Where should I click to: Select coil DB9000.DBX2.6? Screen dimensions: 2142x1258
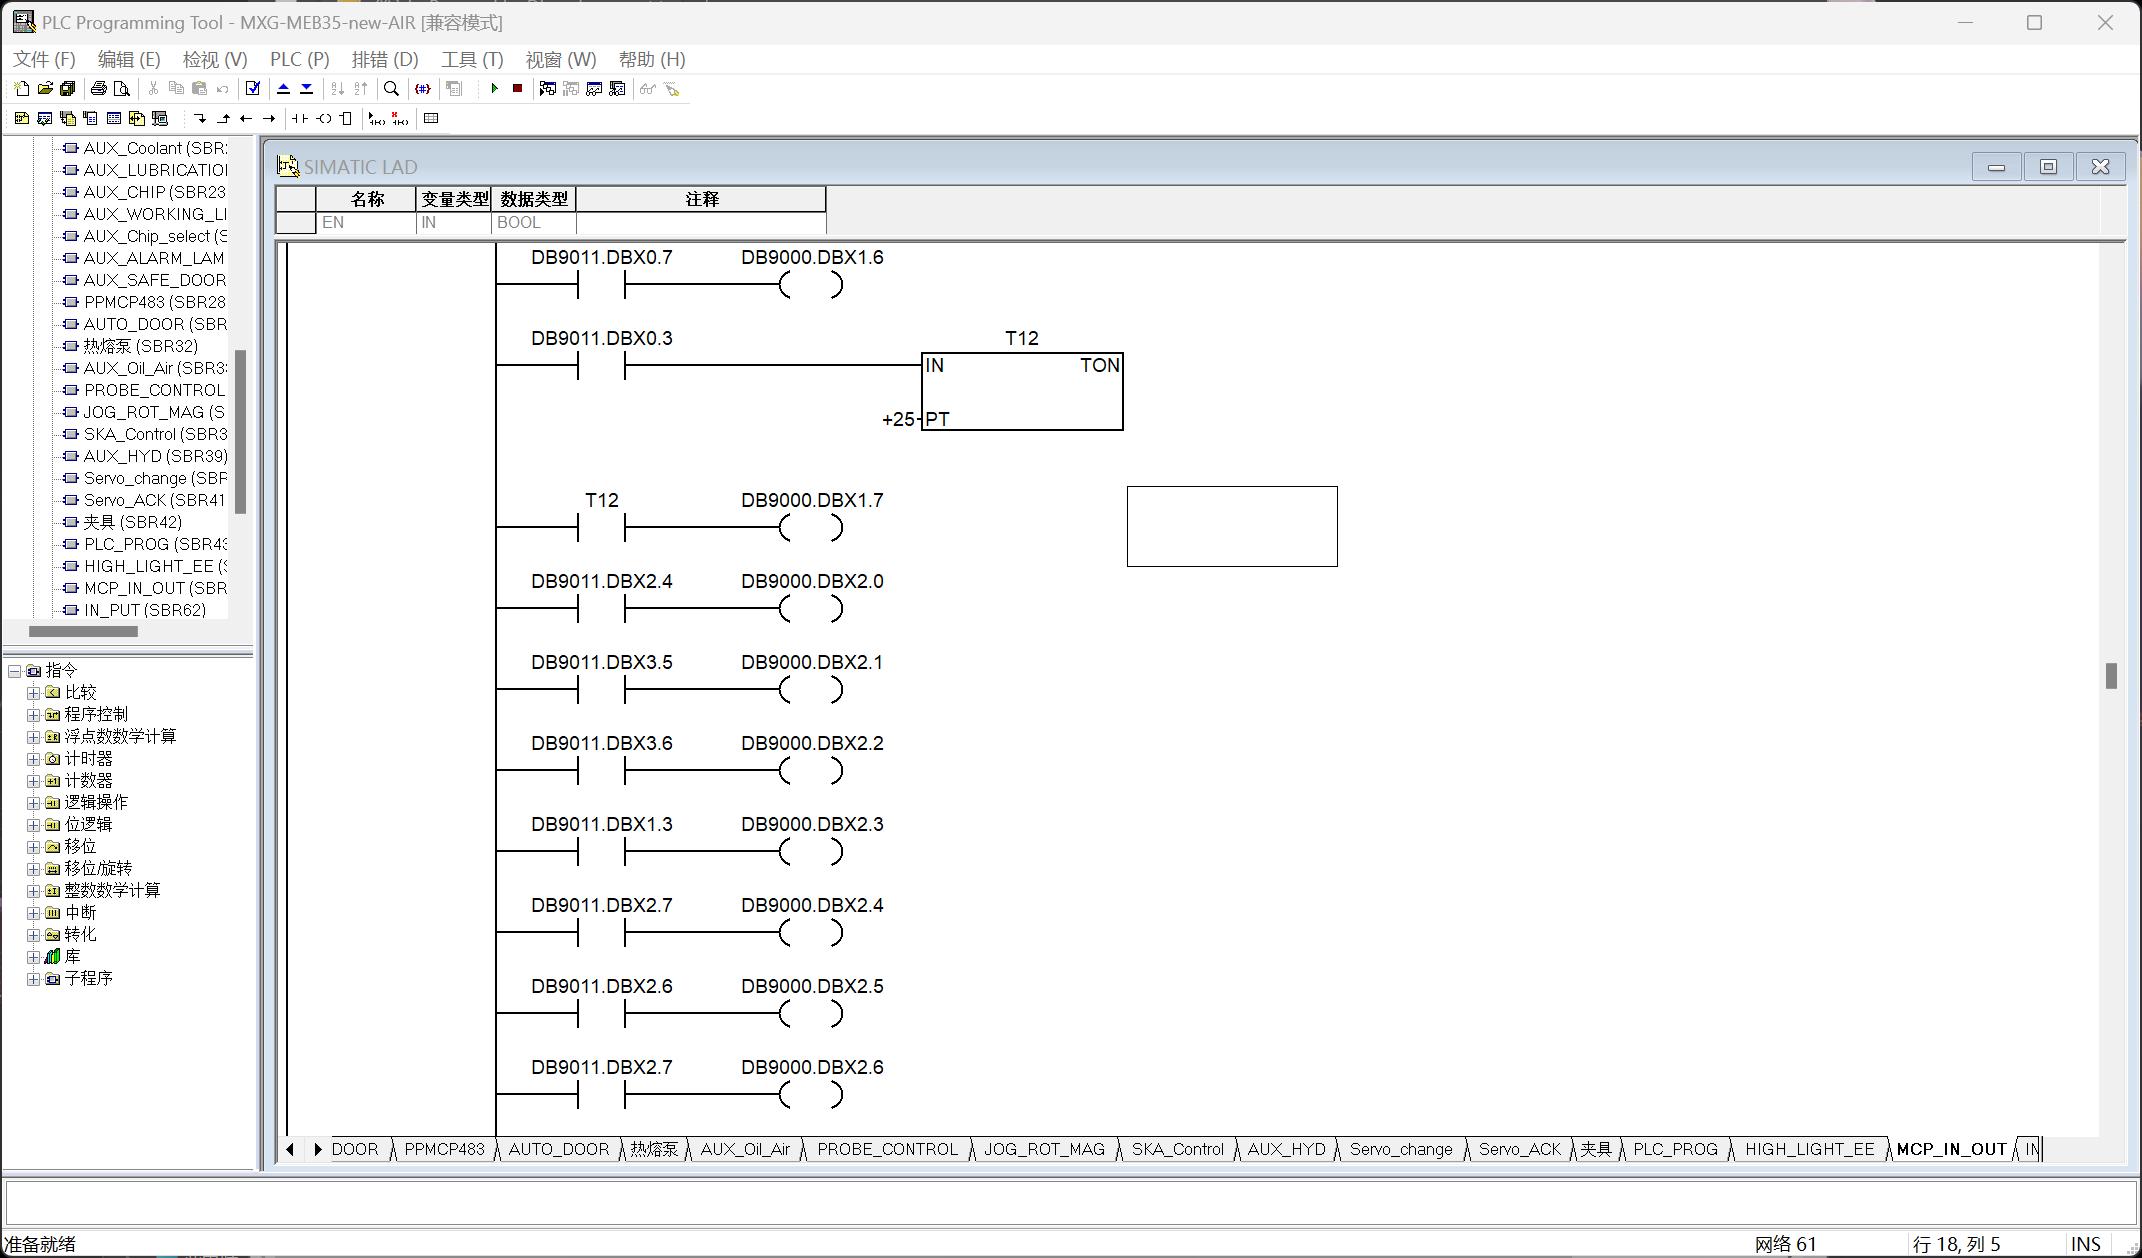tap(811, 1095)
